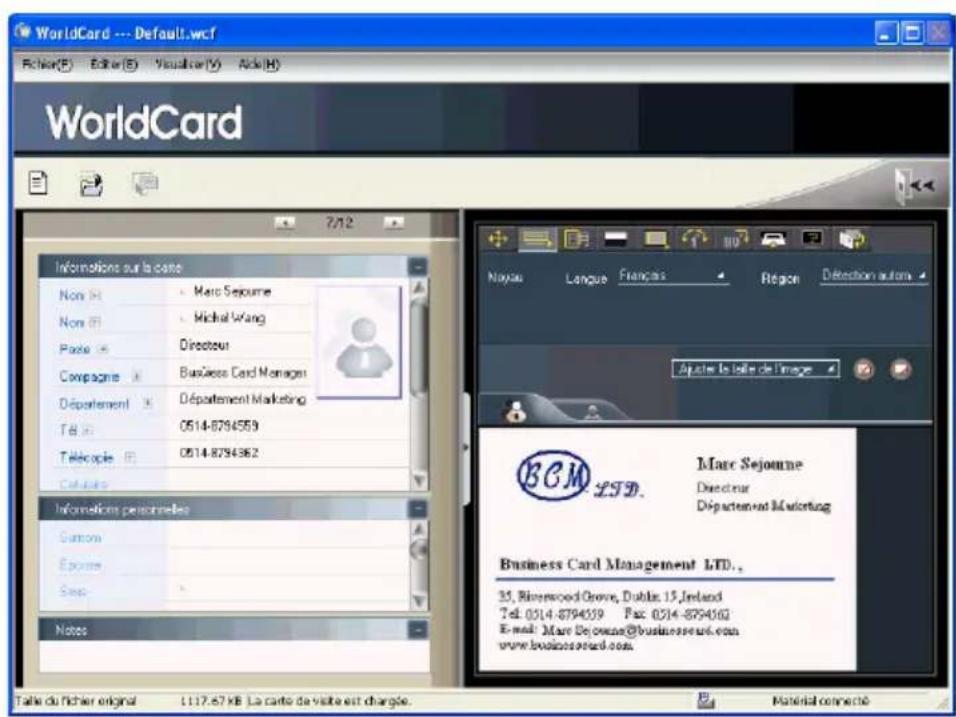Click the Poste label toggle button
The width and height of the screenshot is (956, 717).
point(102,349)
